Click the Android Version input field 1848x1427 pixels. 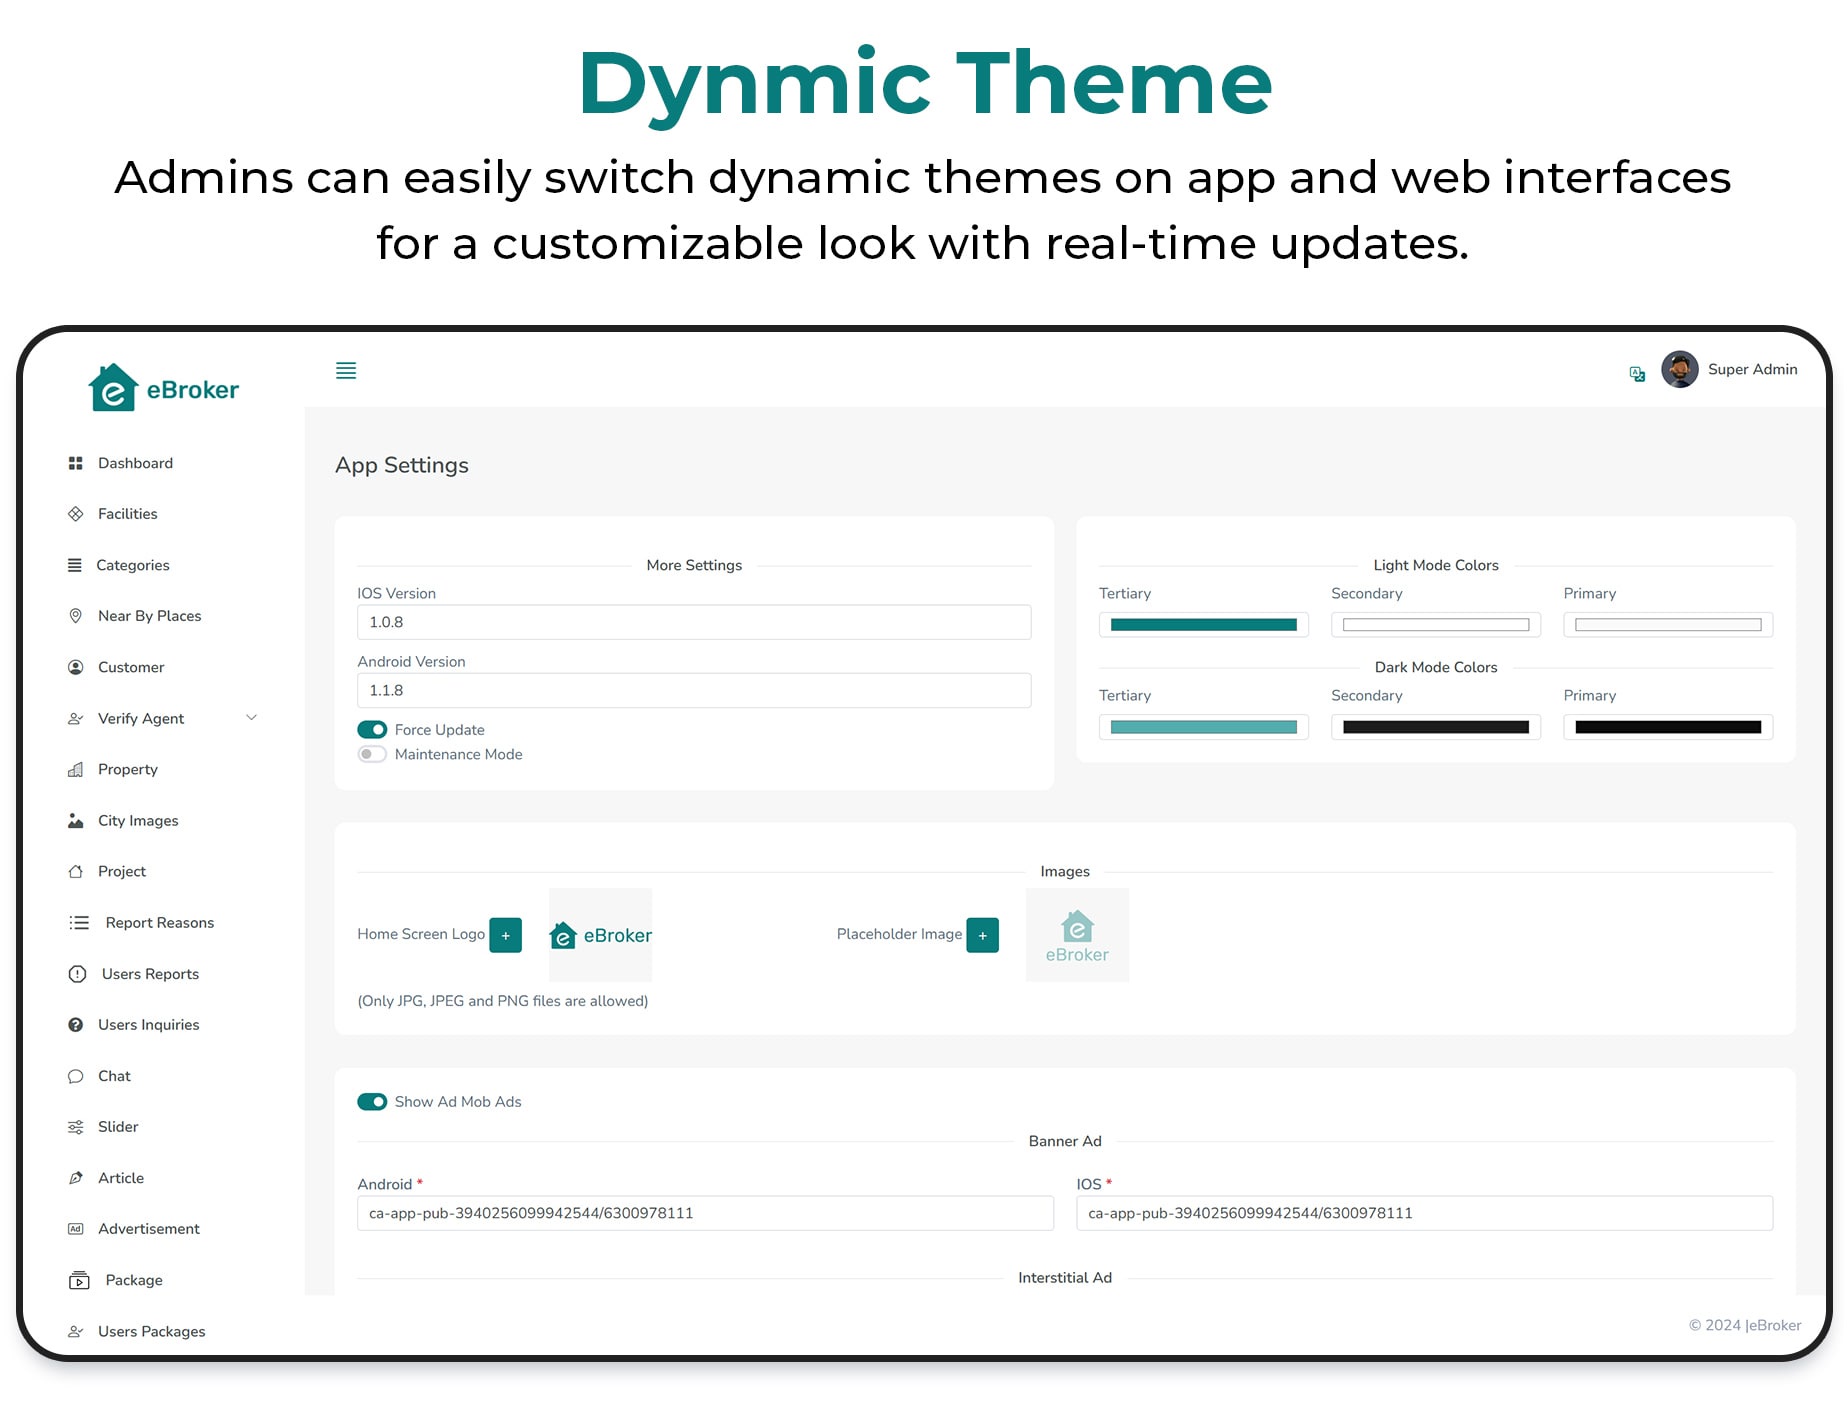694,690
